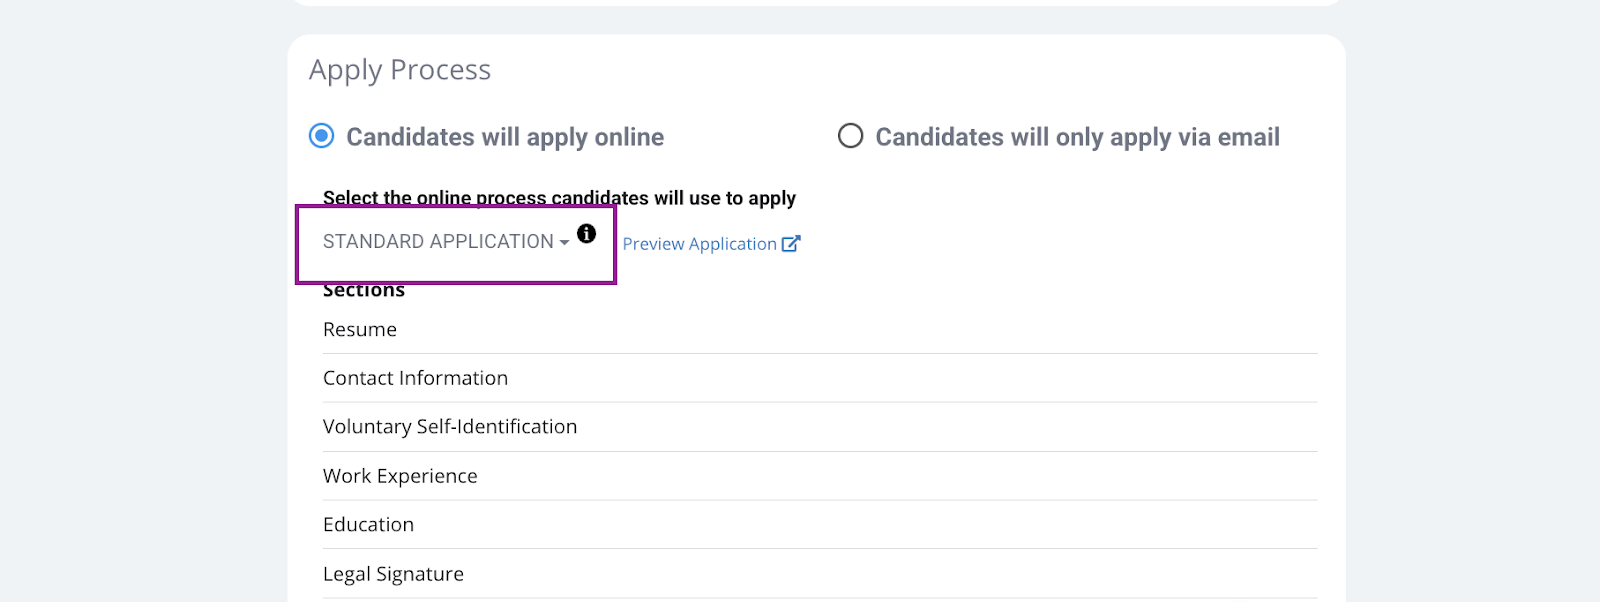This screenshot has height=602, width=1600.
Task: Open the Standard Application dropdown
Action: point(446,242)
